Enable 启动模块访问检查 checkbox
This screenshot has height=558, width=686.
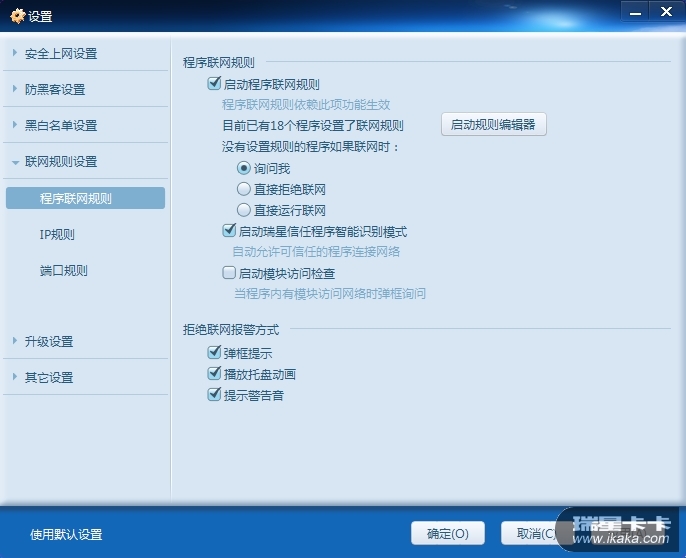tap(229, 273)
